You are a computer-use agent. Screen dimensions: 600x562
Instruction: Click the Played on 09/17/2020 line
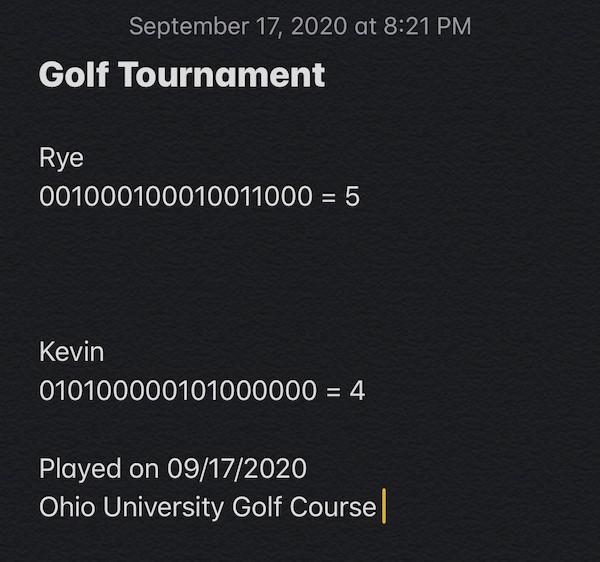click(x=173, y=469)
